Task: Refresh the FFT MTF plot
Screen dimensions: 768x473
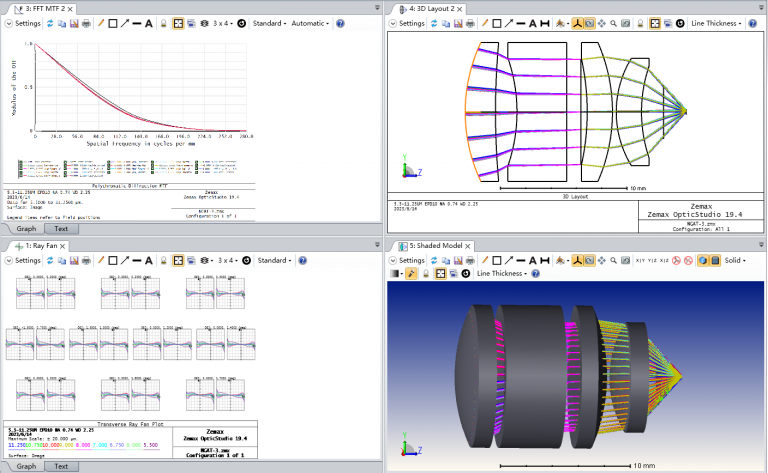Action: (50, 23)
